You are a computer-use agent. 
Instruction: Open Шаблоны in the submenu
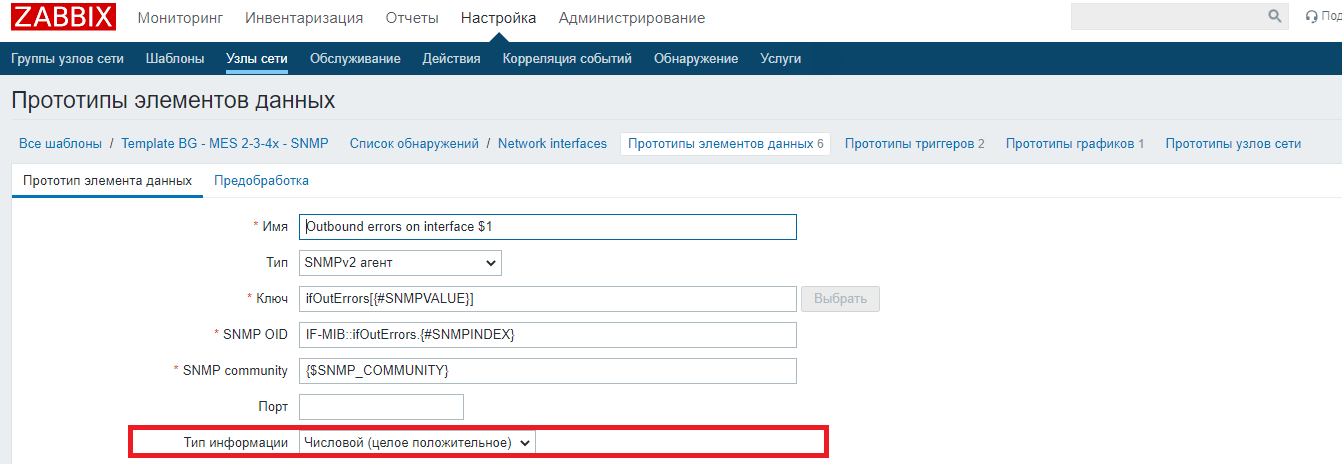click(x=175, y=59)
